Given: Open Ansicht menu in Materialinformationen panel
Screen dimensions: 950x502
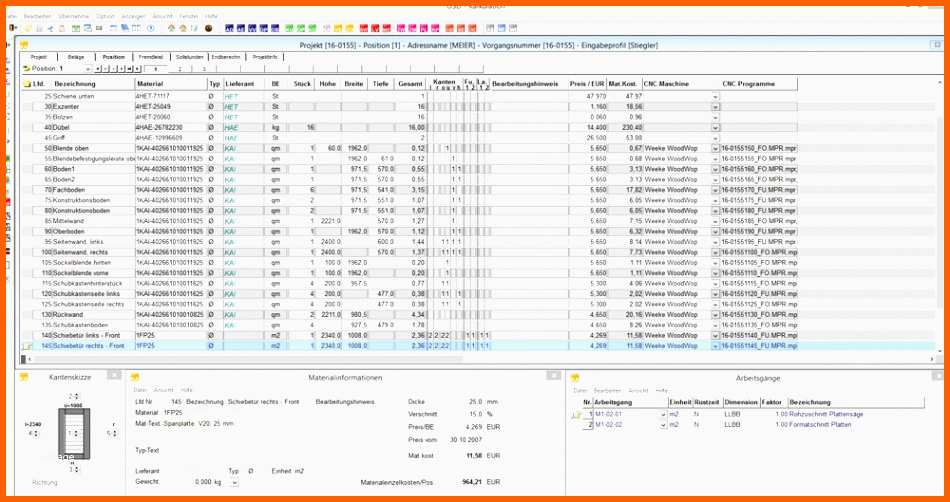Looking at the screenshot, I should pyautogui.click(x=164, y=391).
